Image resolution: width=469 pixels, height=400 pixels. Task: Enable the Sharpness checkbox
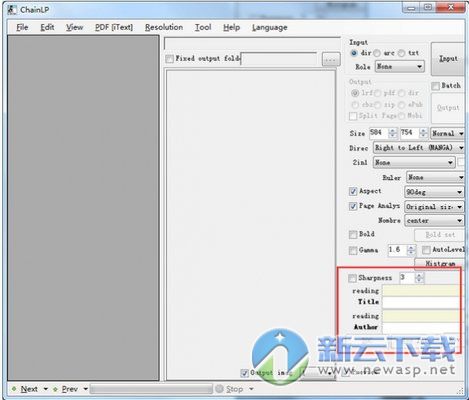(352, 278)
